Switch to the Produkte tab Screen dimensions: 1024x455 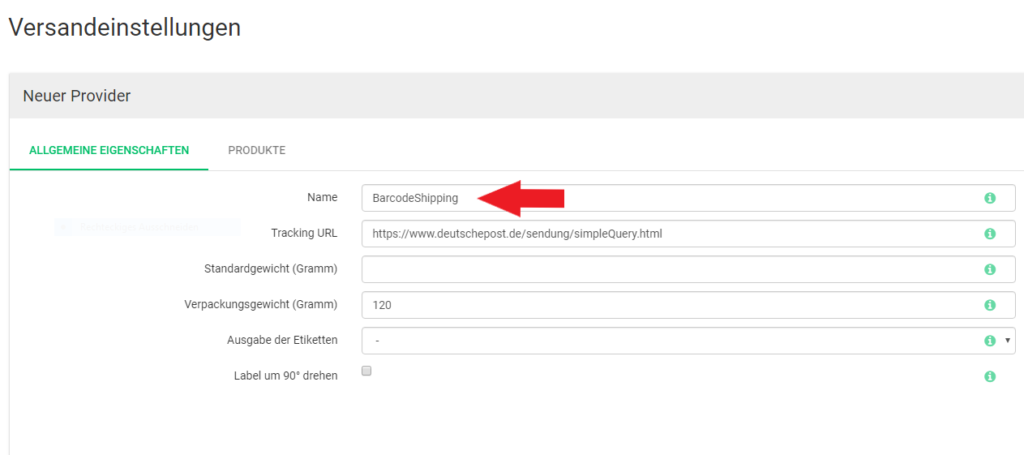pyautogui.click(x=257, y=150)
